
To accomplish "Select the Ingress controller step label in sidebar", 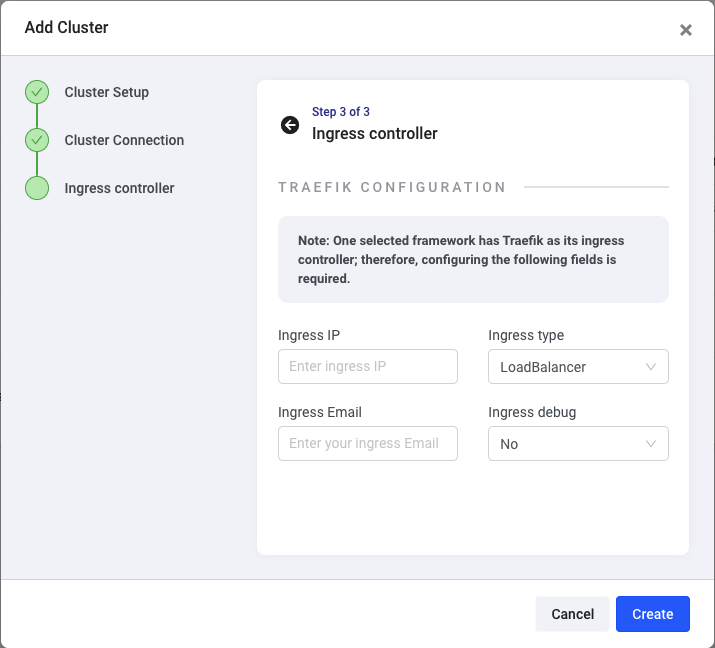I will pos(119,188).
